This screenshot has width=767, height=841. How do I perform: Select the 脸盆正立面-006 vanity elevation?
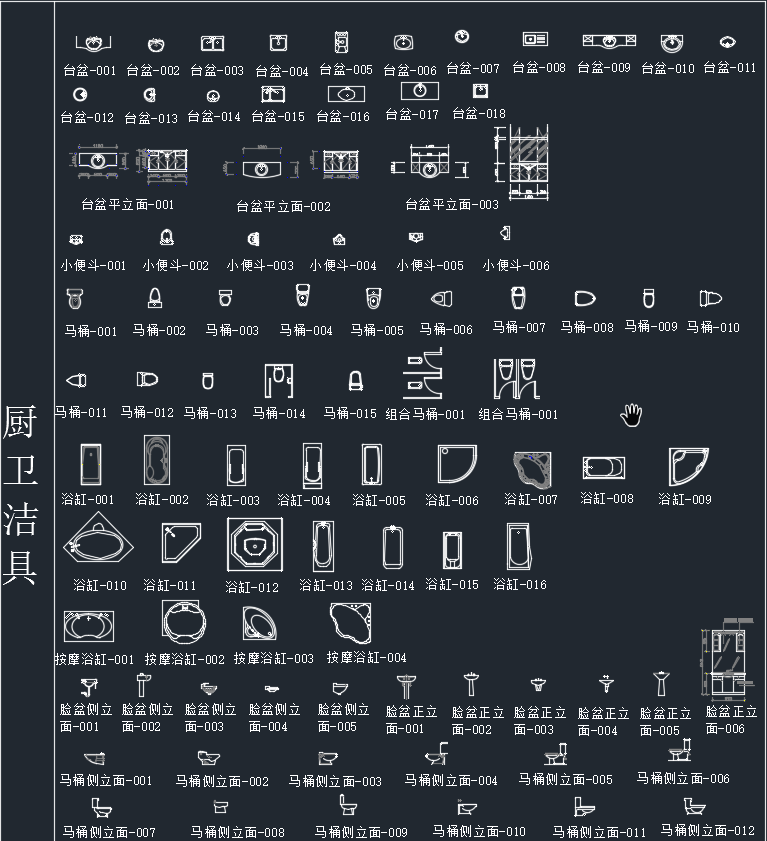pyautogui.click(x=727, y=659)
